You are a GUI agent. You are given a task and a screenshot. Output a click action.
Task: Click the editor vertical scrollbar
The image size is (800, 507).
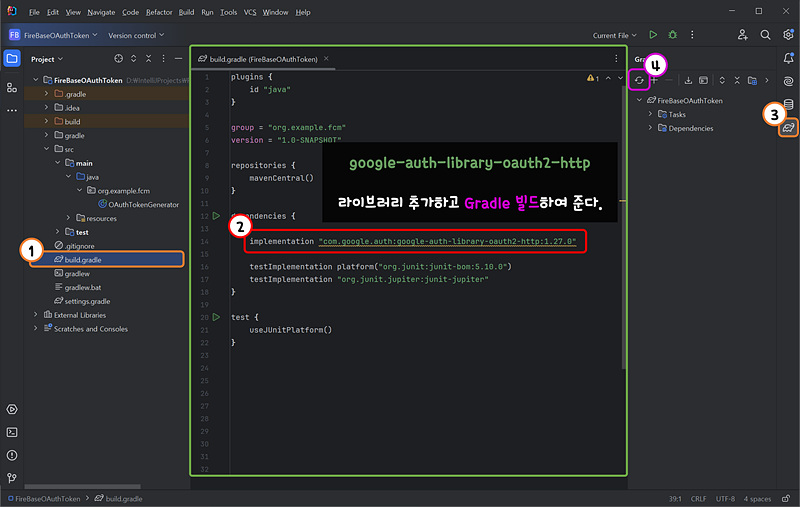tap(624, 227)
